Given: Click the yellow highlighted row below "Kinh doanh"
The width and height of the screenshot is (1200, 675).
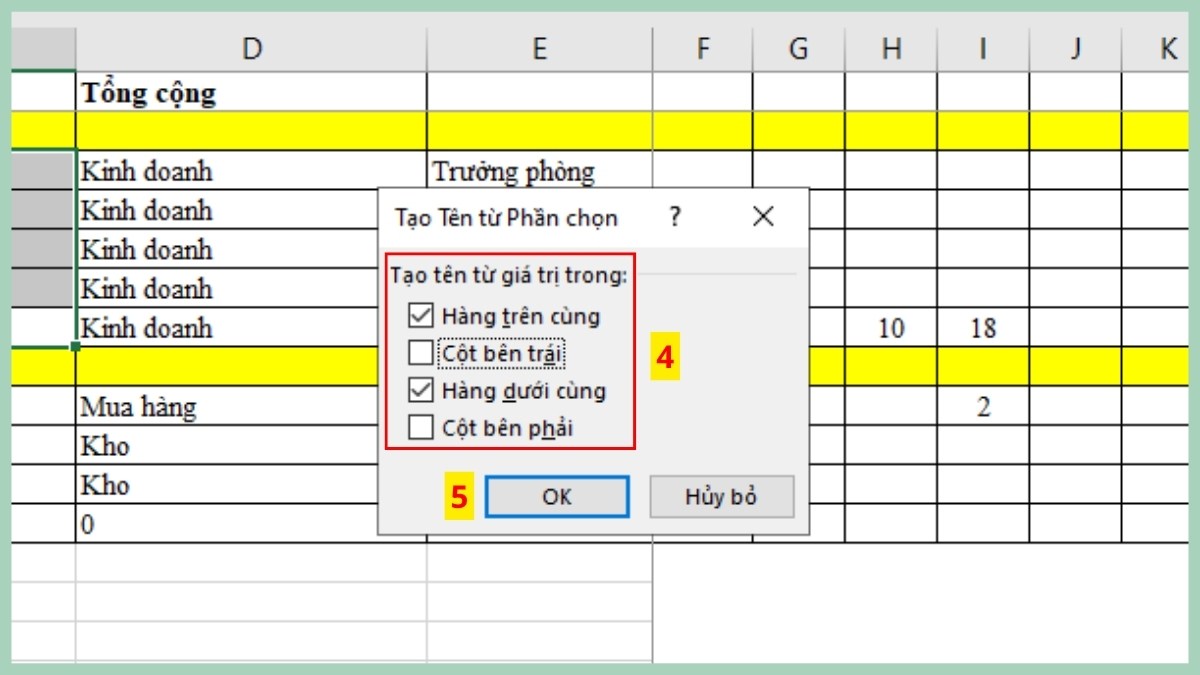Looking at the screenshot, I should (200, 367).
